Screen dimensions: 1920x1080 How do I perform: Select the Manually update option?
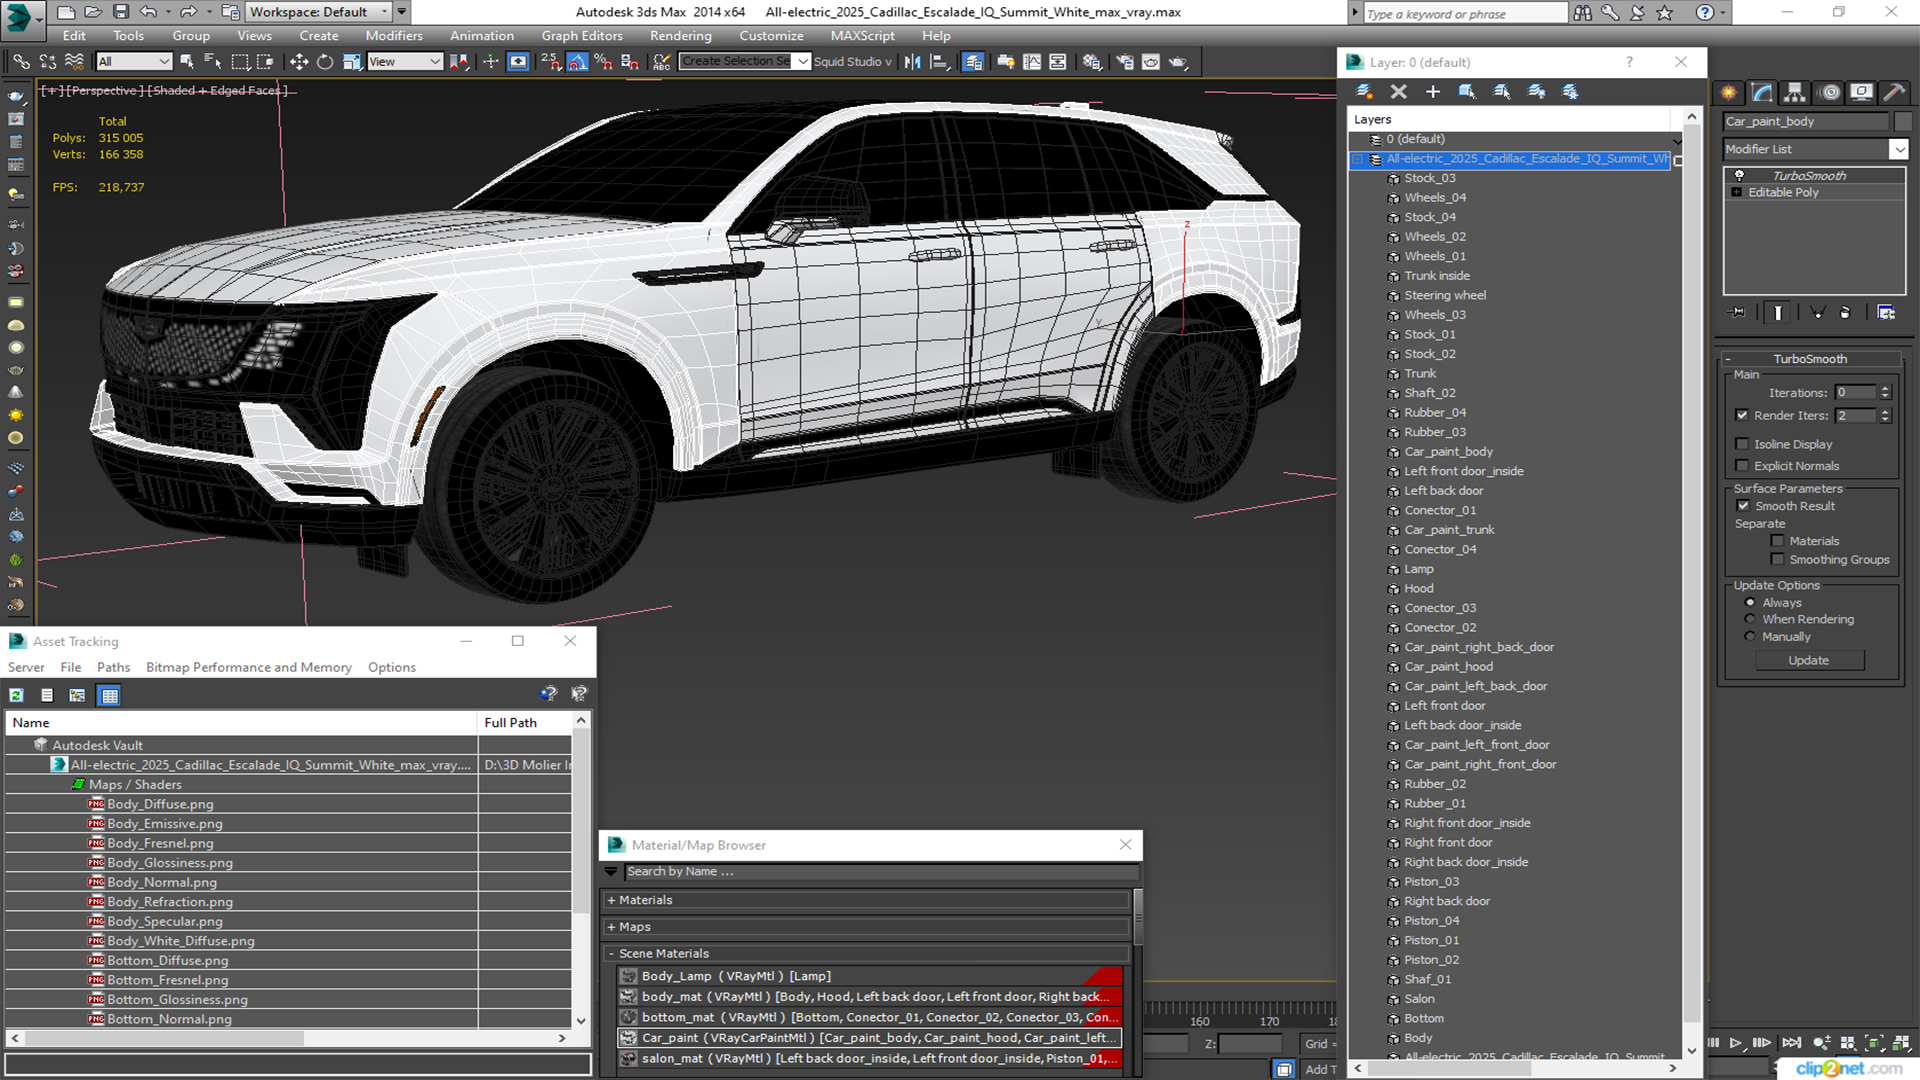click(x=1750, y=637)
